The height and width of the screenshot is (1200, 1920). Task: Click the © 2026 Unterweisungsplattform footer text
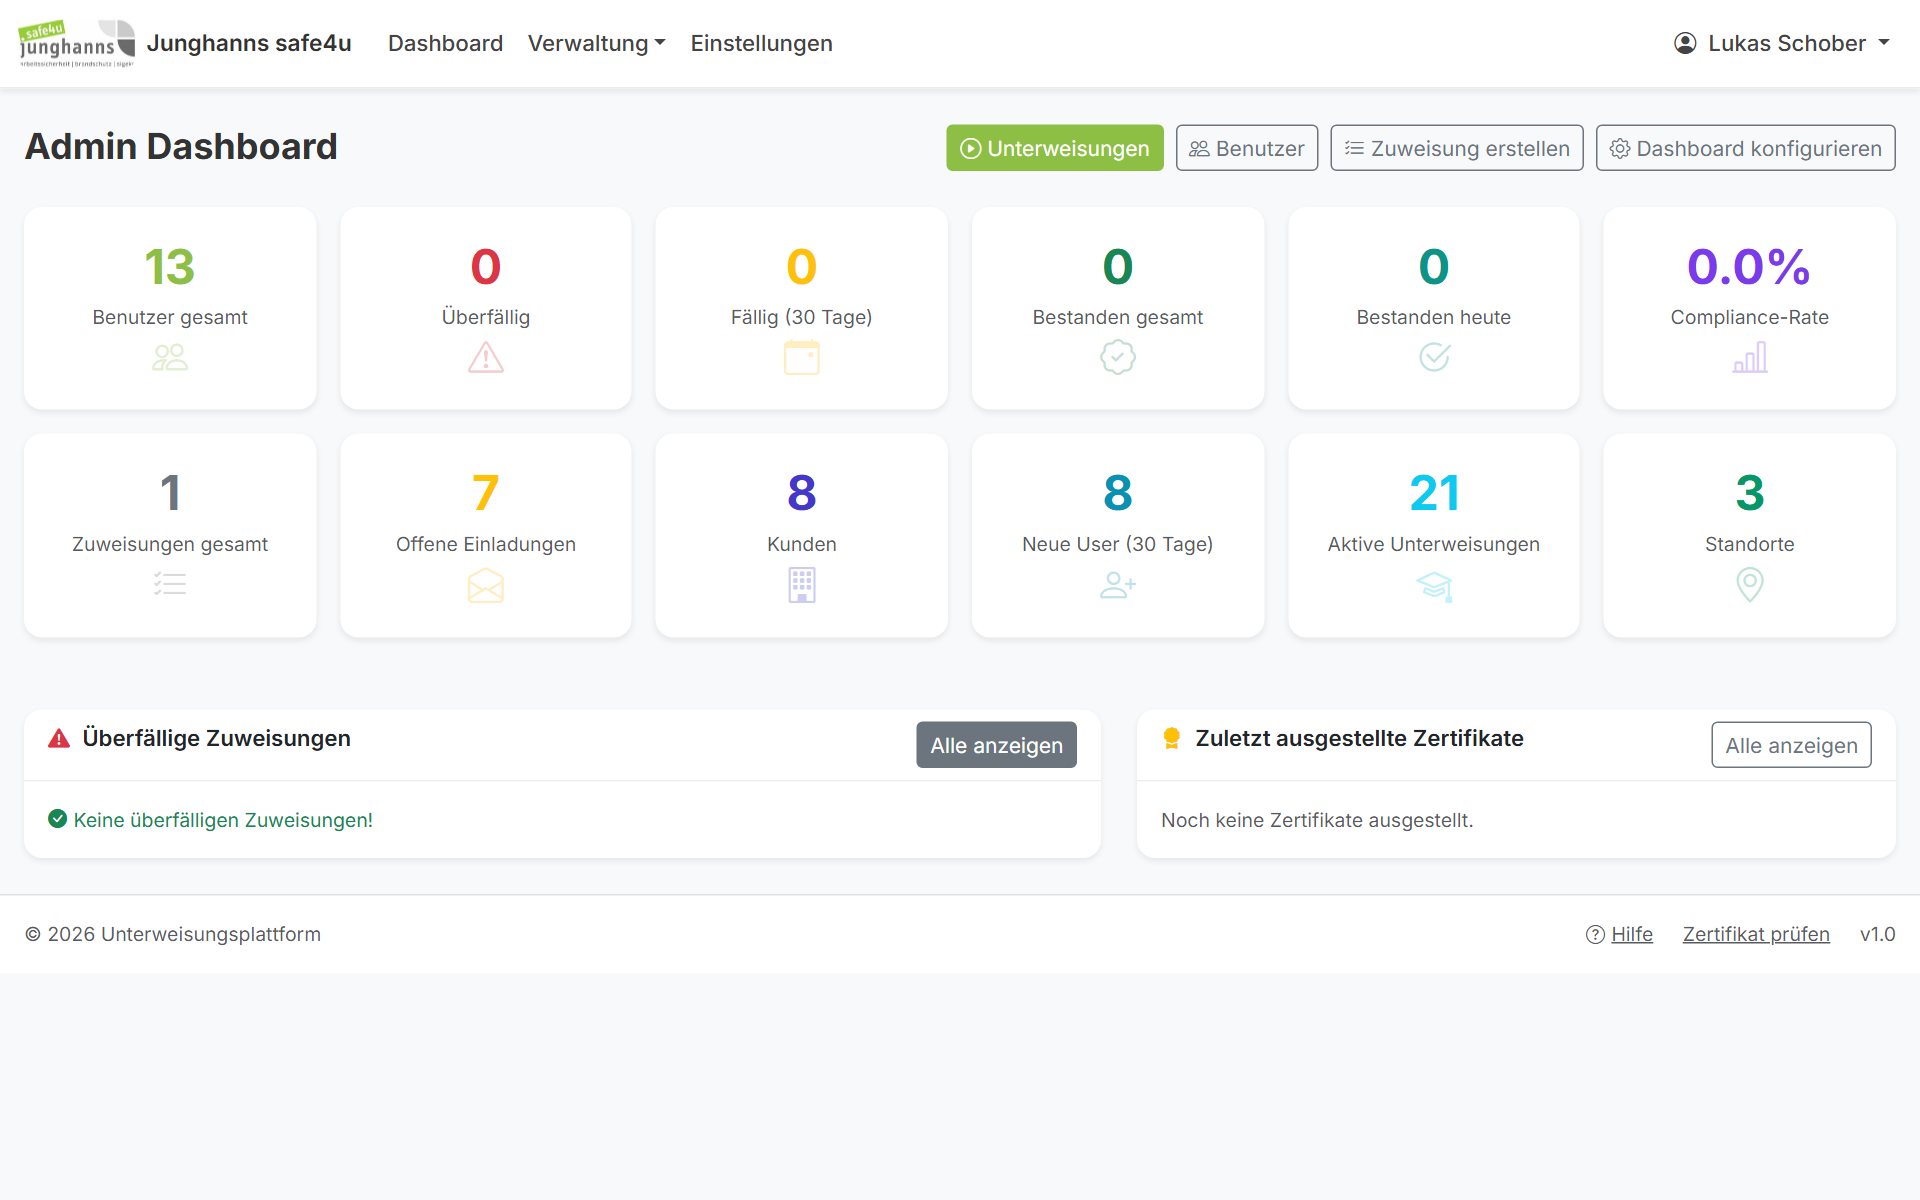173,934
